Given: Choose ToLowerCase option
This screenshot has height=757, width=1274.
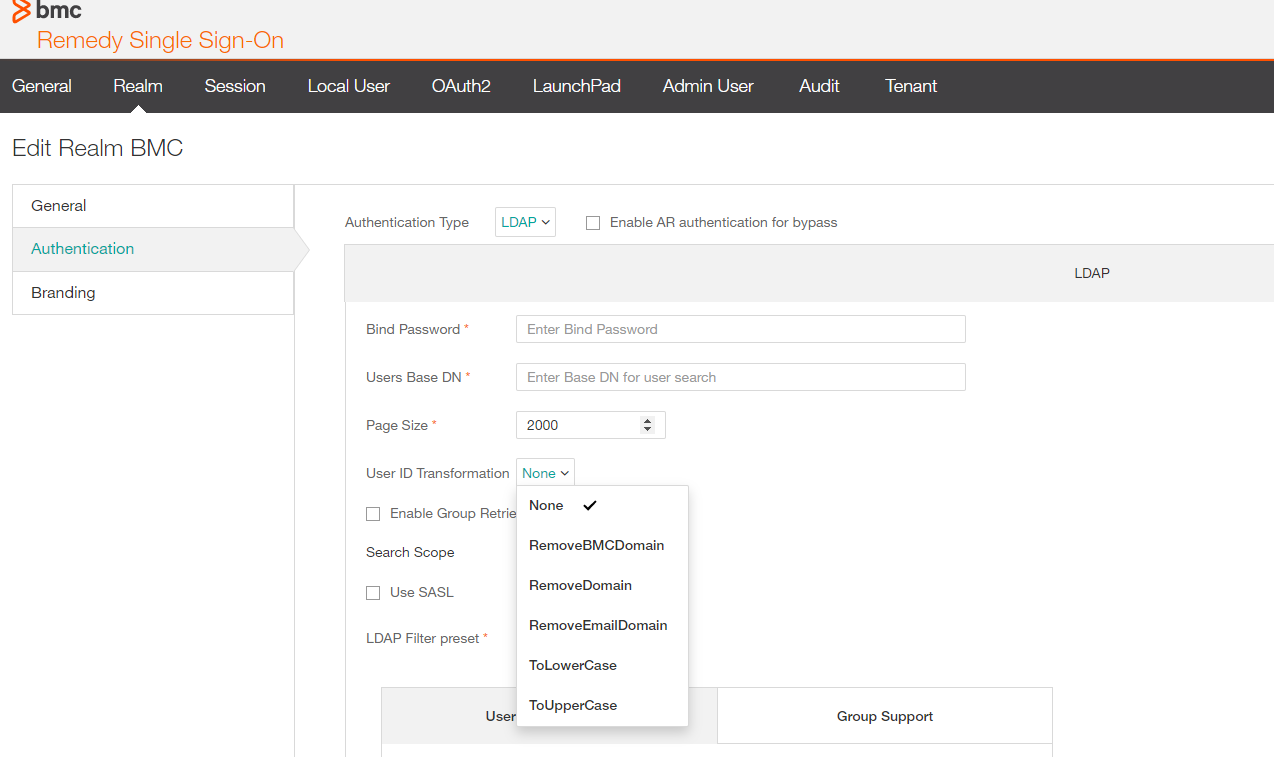Looking at the screenshot, I should click(602, 666).
